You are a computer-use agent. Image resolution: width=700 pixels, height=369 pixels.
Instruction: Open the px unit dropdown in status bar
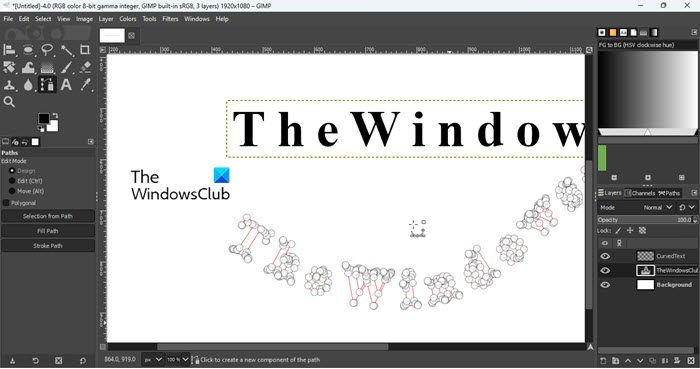tap(153, 360)
